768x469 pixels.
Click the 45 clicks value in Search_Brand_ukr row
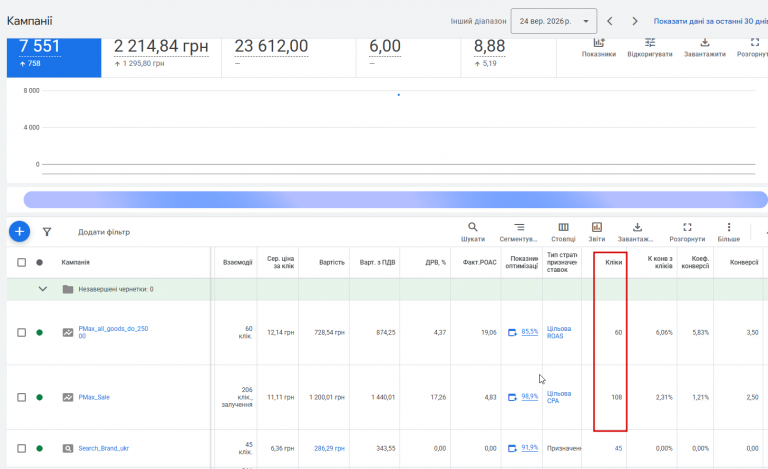point(618,448)
